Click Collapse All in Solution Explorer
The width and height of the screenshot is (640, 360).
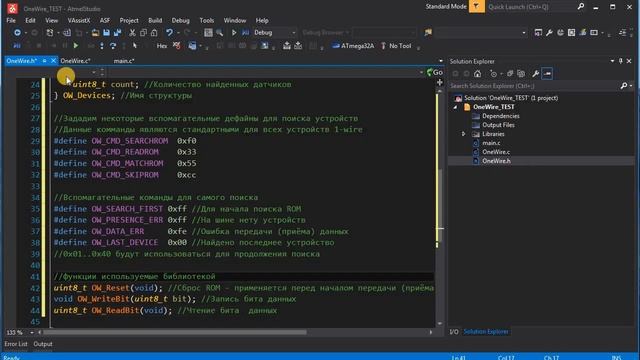click(x=510, y=74)
